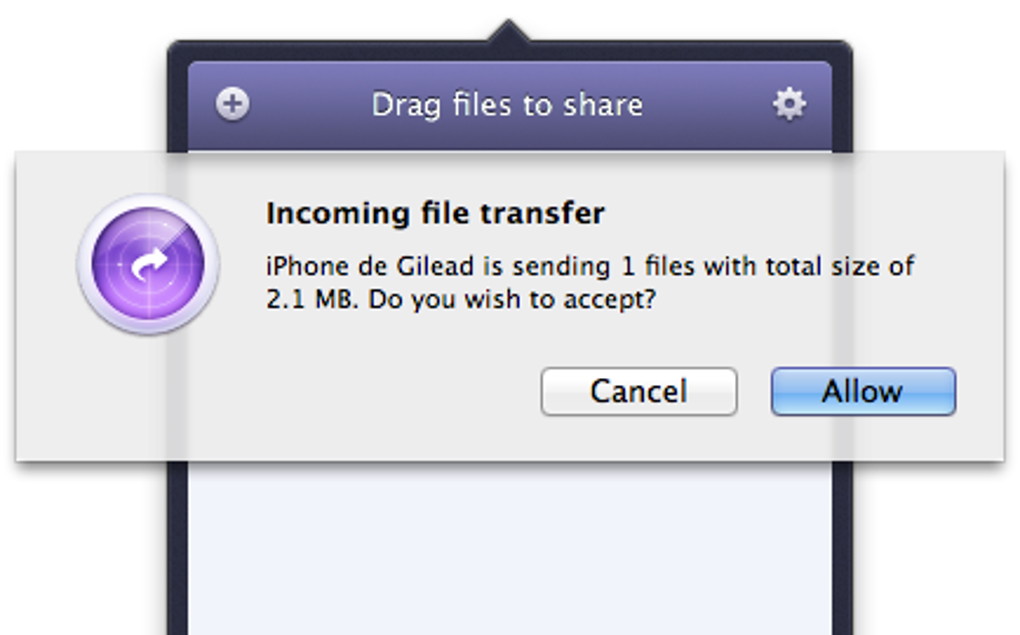
Task: Cancel the incoming file transfer
Action: (638, 391)
